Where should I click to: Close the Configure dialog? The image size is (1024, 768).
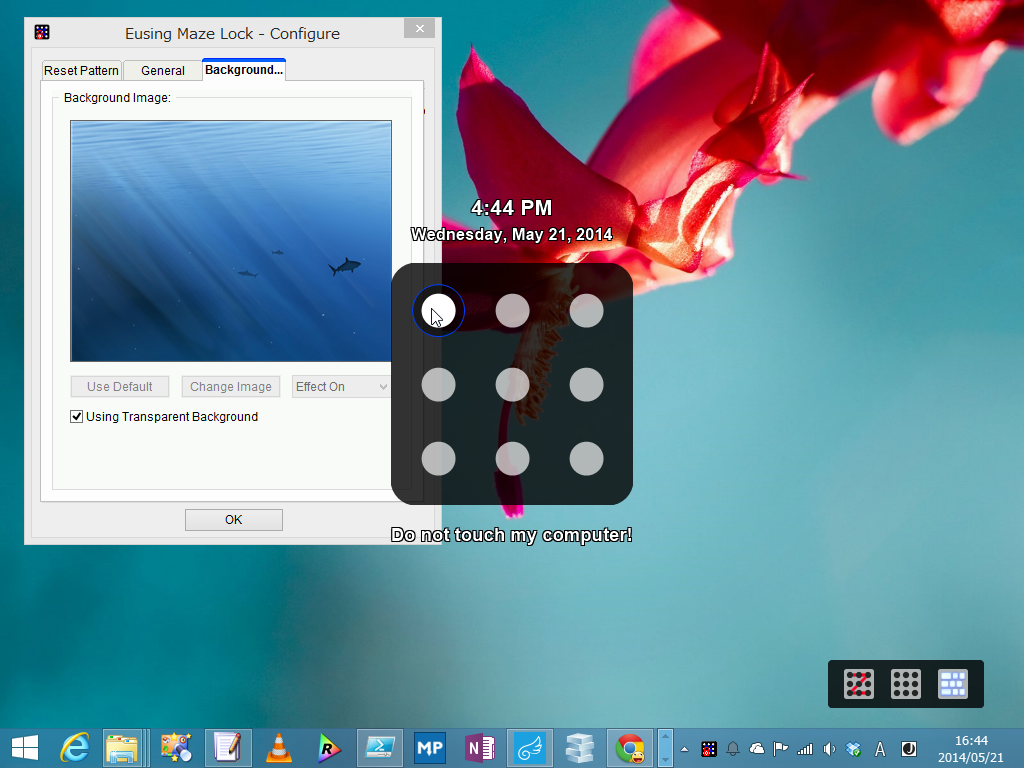coord(419,28)
